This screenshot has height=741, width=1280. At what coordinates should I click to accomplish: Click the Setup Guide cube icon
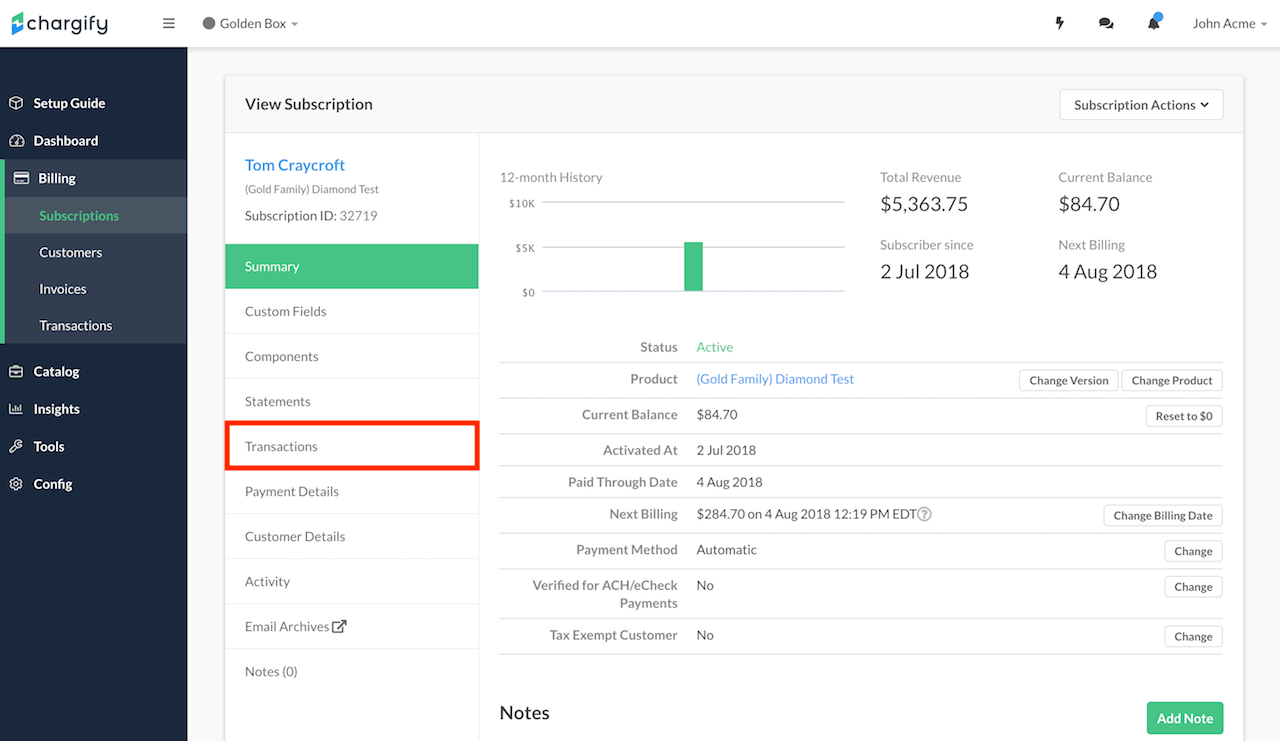(x=16, y=103)
